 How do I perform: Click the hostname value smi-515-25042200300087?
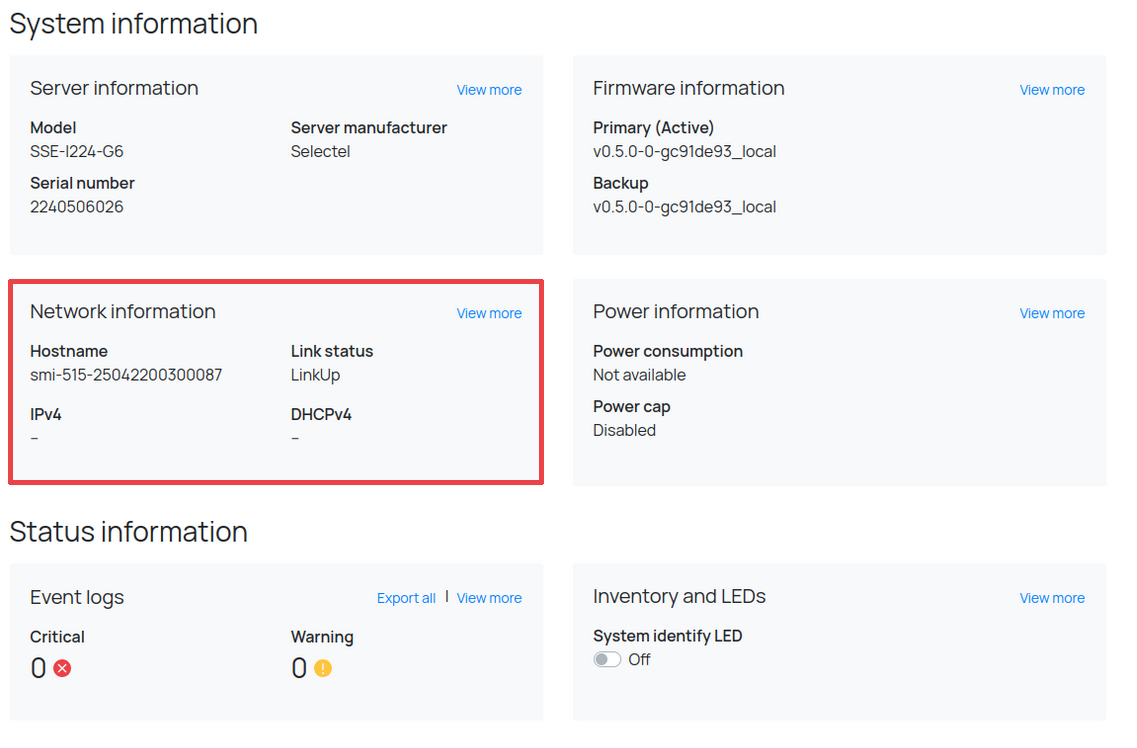tap(126, 375)
